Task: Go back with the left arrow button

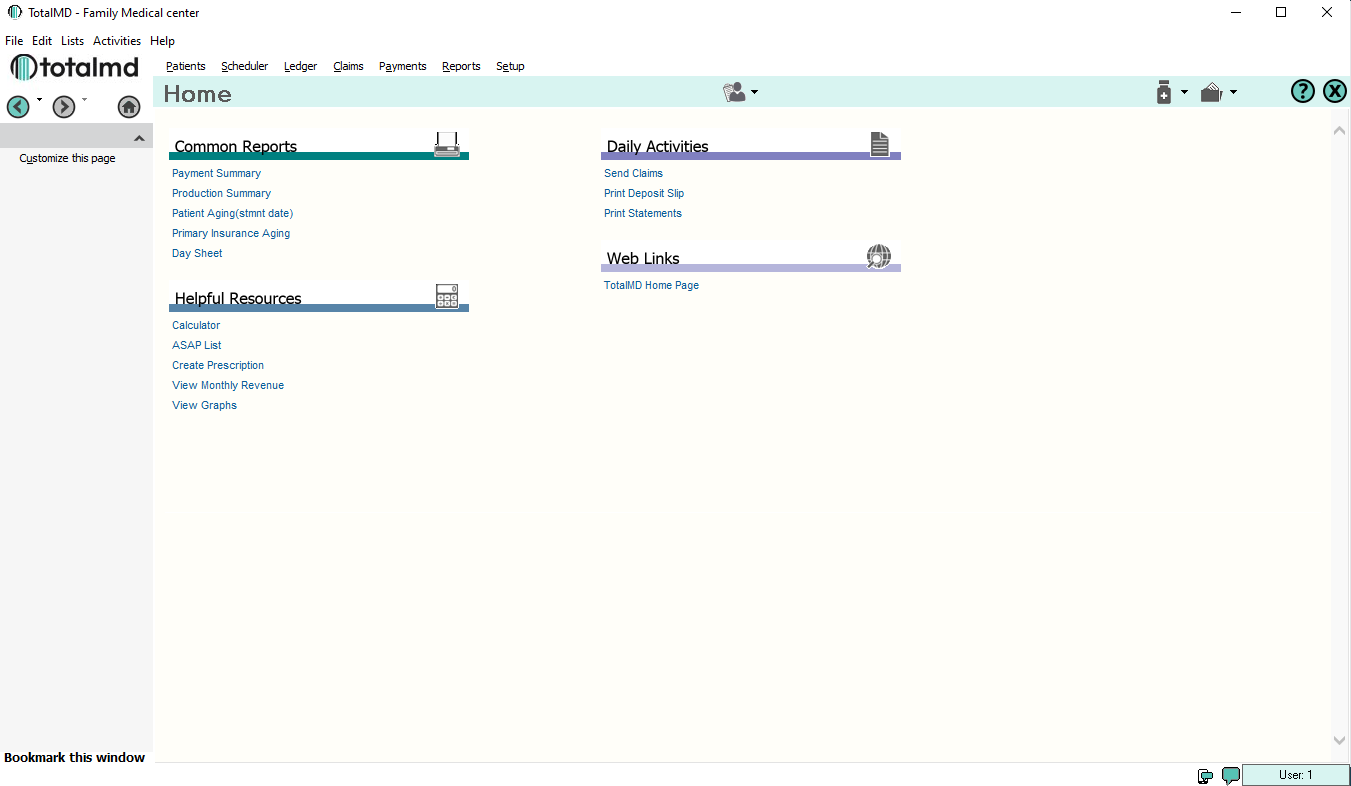Action: (18, 106)
